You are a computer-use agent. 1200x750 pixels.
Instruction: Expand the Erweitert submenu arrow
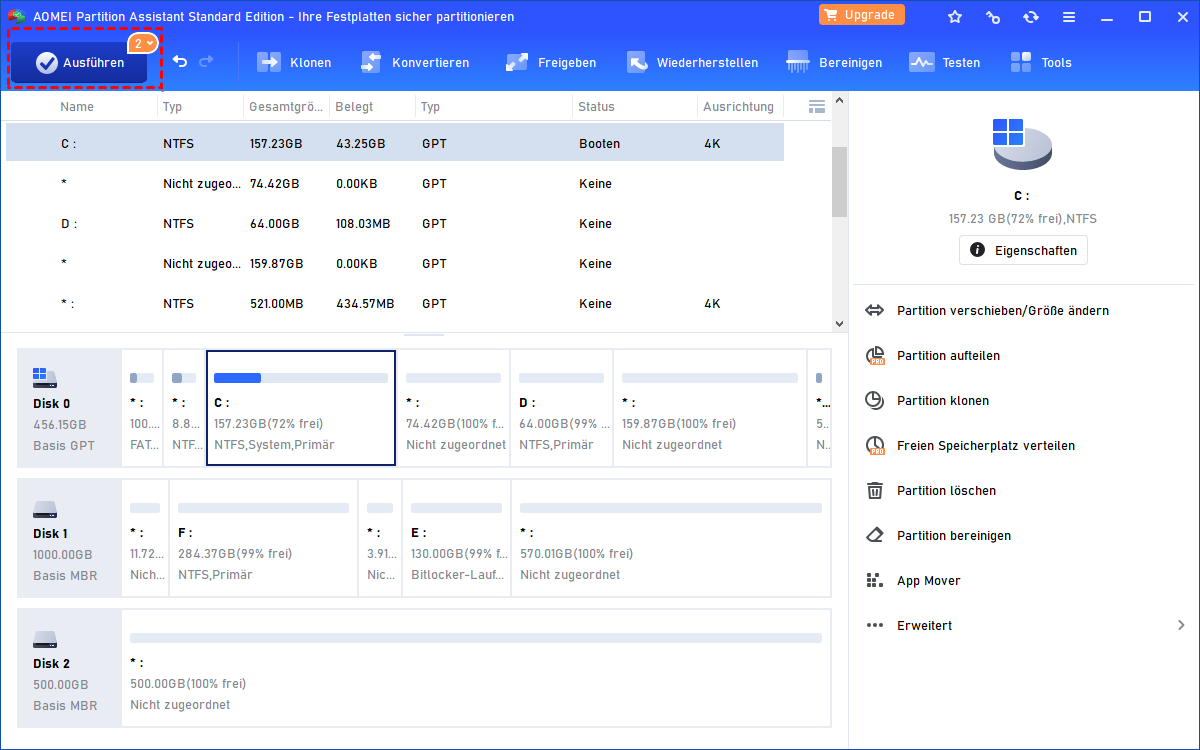[1181, 625]
